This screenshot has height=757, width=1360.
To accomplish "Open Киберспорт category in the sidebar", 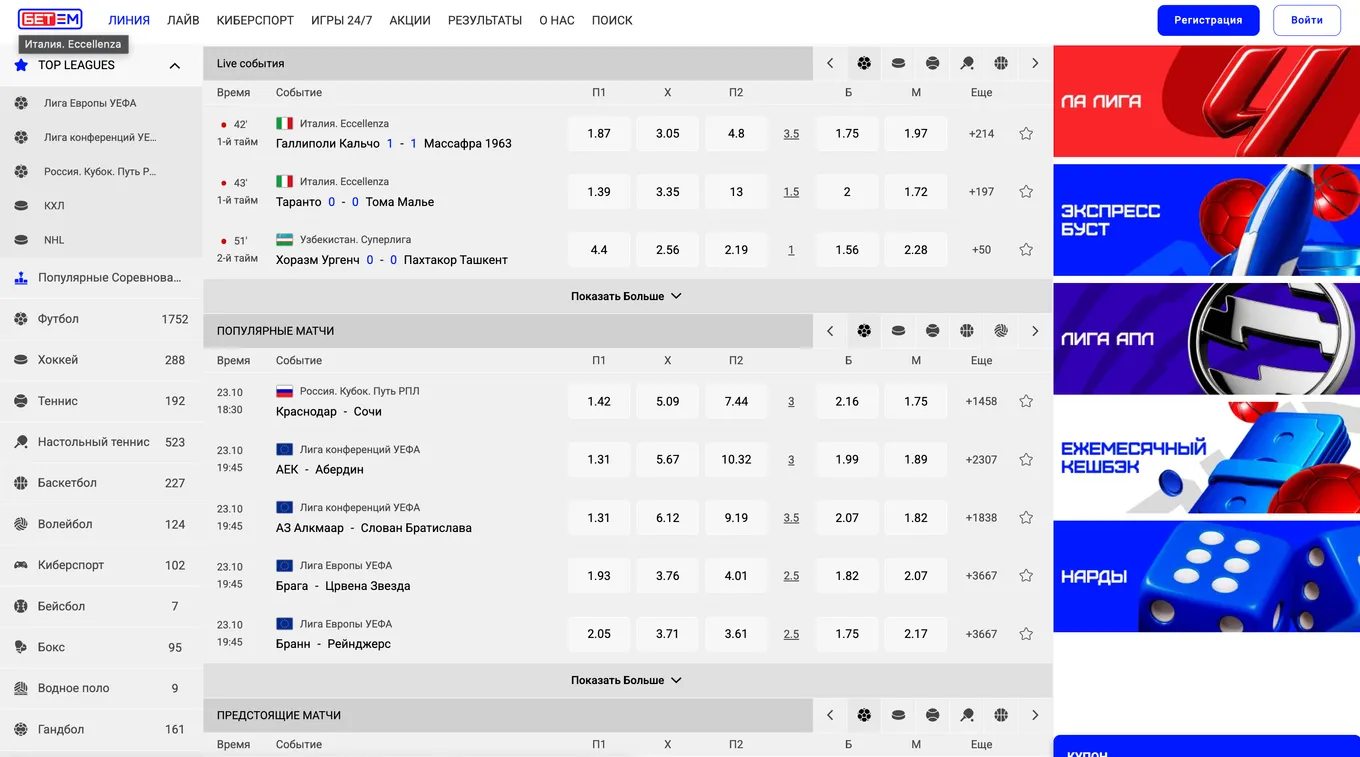I will 100,565.
